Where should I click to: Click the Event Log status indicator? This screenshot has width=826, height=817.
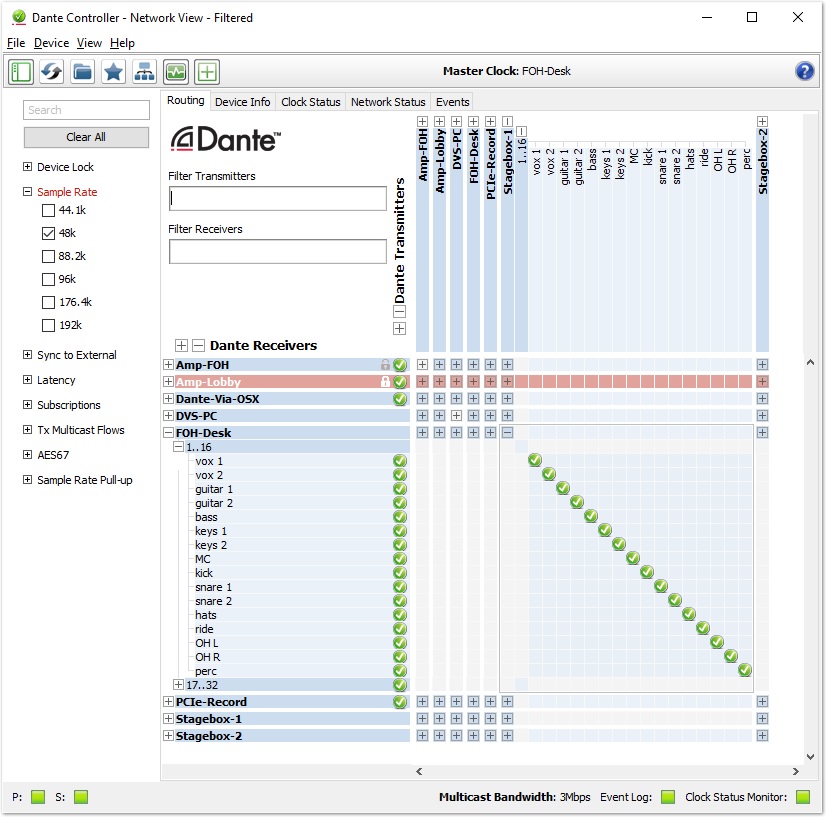(668, 797)
